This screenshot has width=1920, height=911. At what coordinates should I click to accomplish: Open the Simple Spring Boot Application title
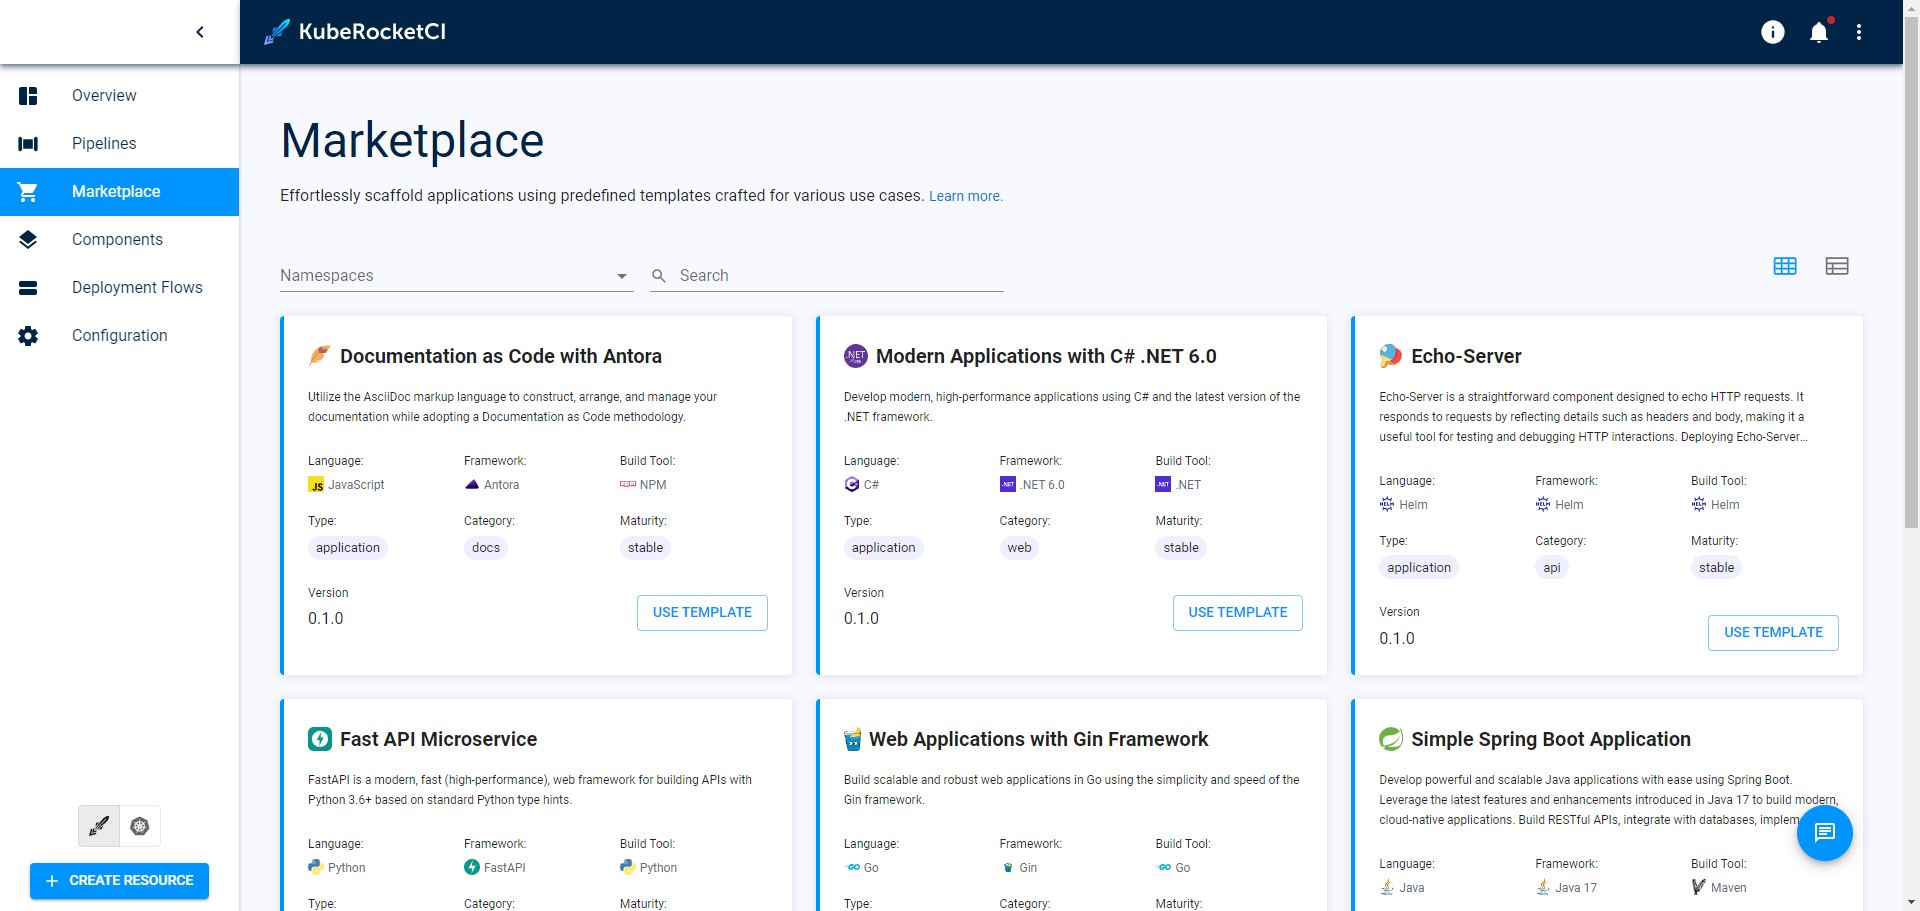point(1551,739)
